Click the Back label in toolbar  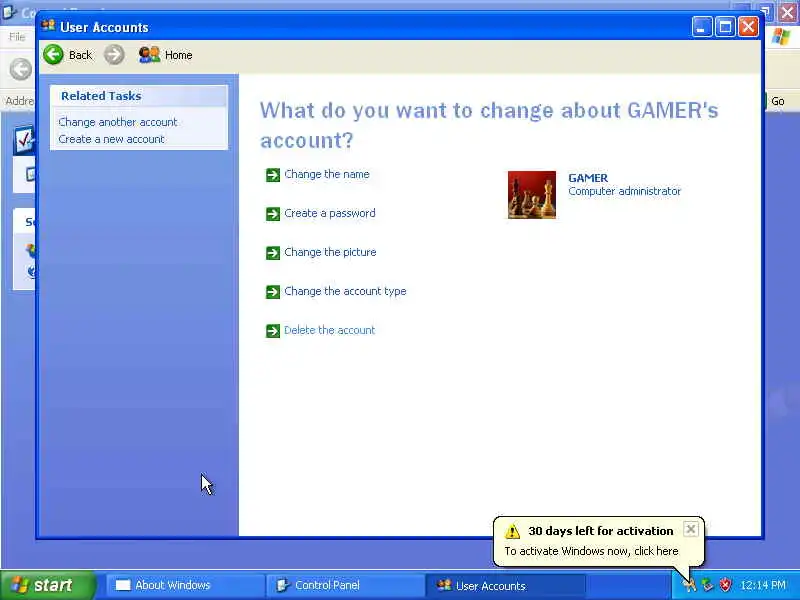coord(81,55)
